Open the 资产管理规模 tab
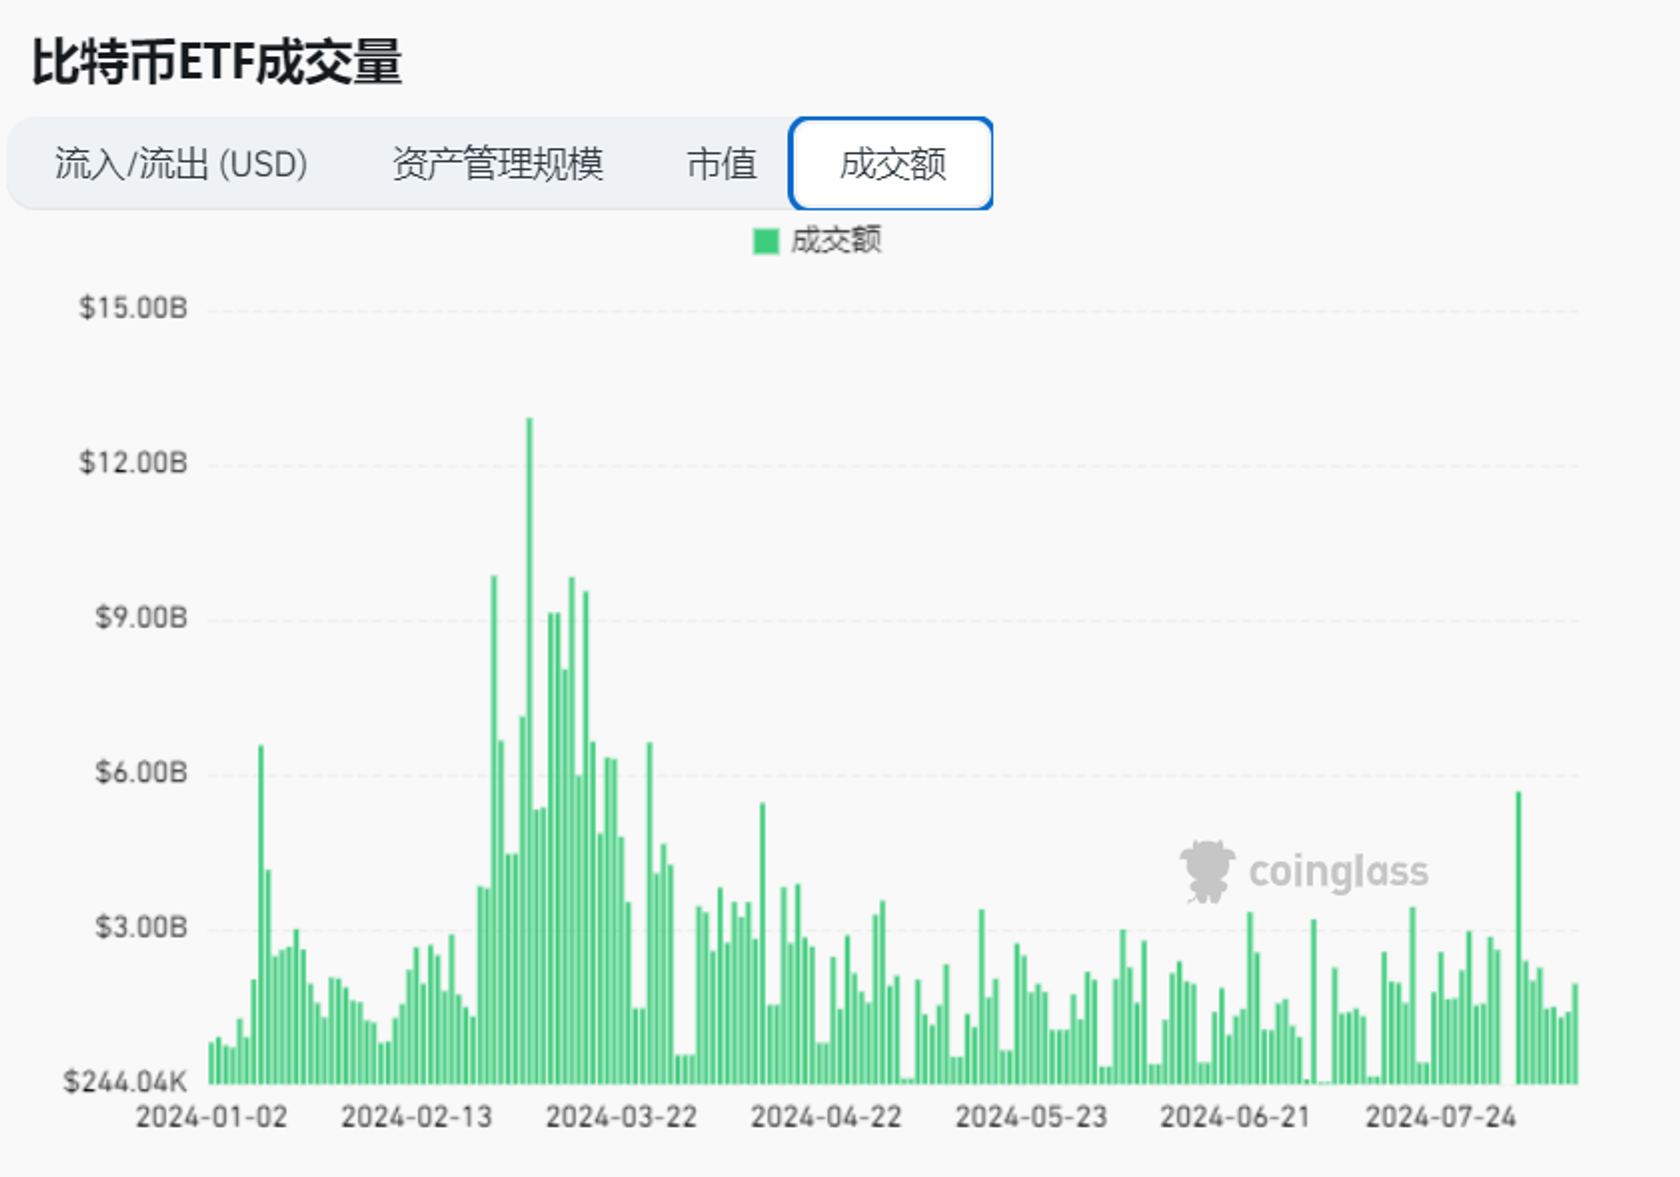Screen dimensions: 1680x1177 pyautogui.click(x=497, y=164)
